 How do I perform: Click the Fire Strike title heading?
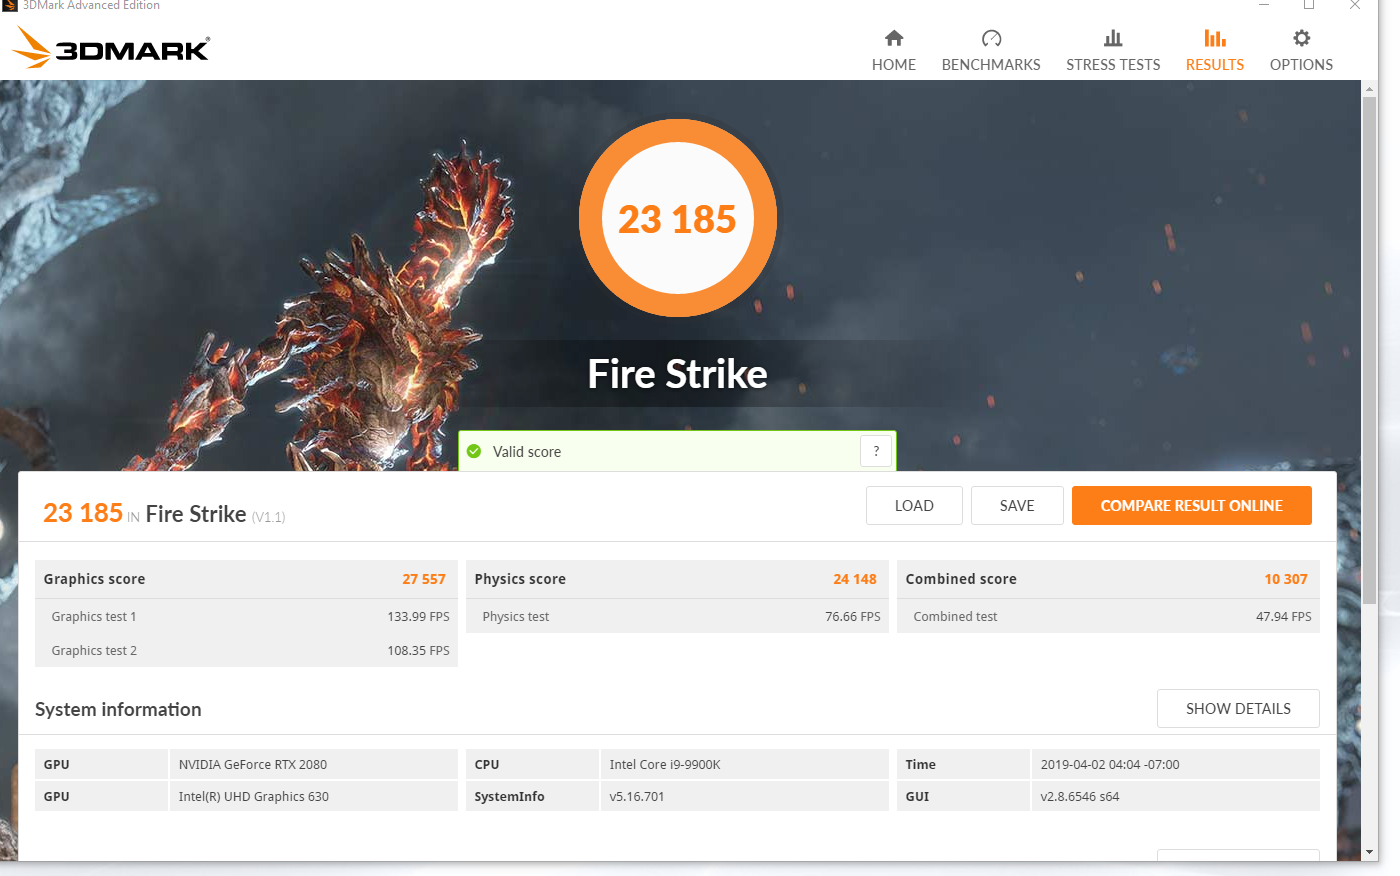click(x=678, y=374)
